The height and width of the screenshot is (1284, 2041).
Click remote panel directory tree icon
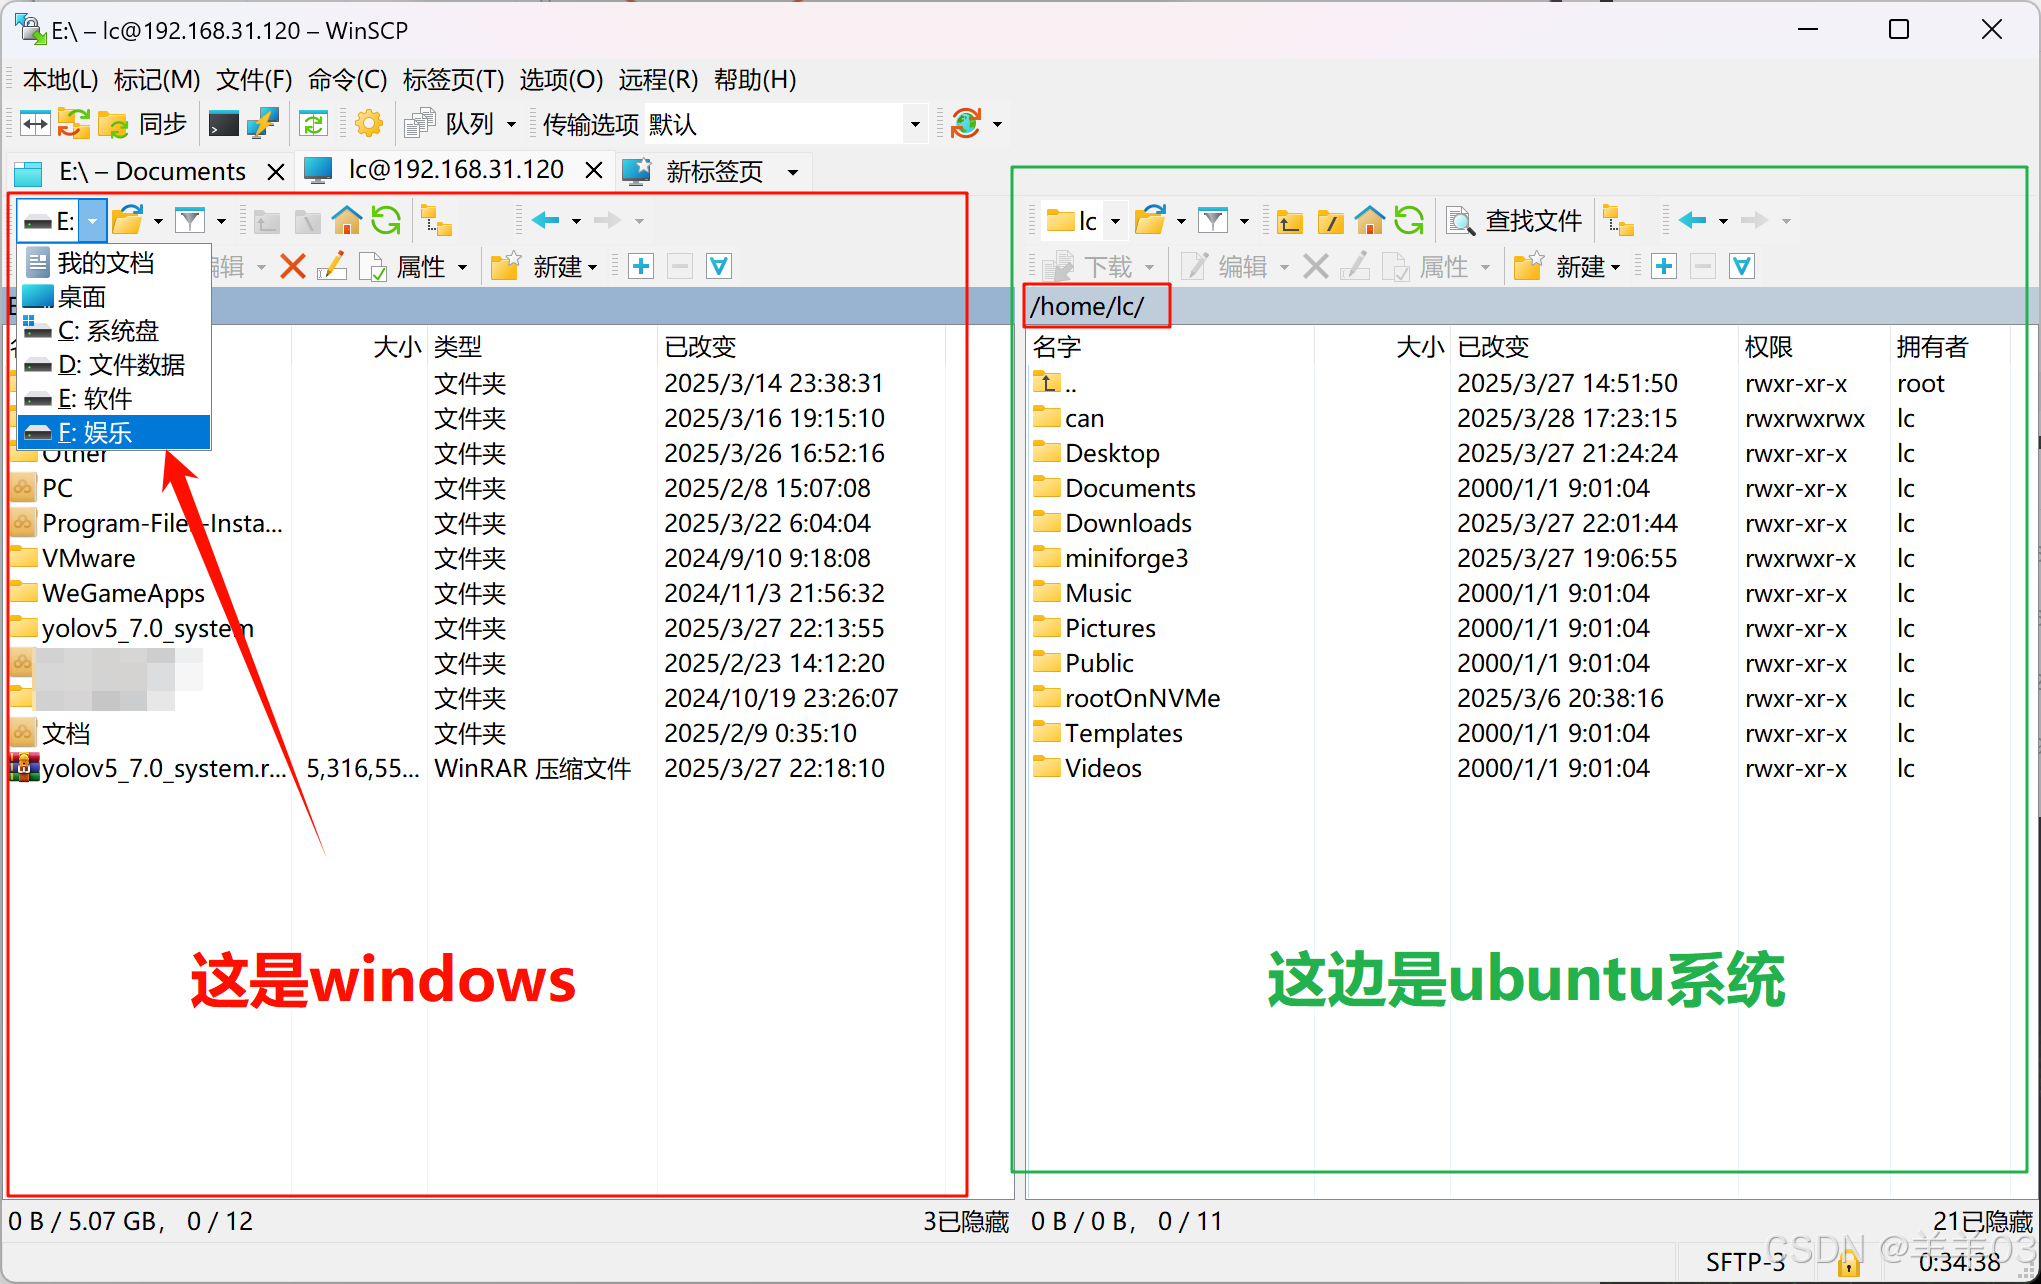coord(1618,220)
